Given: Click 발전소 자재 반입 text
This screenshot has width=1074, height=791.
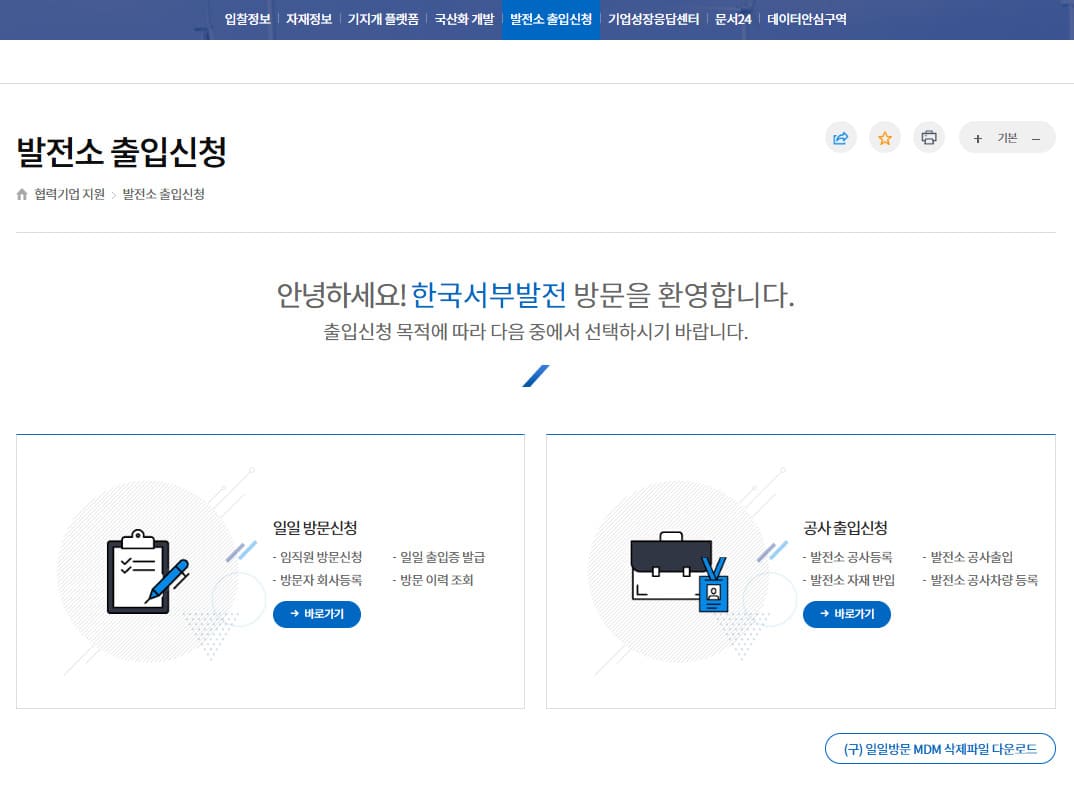Looking at the screenshot, I should 852,580.
